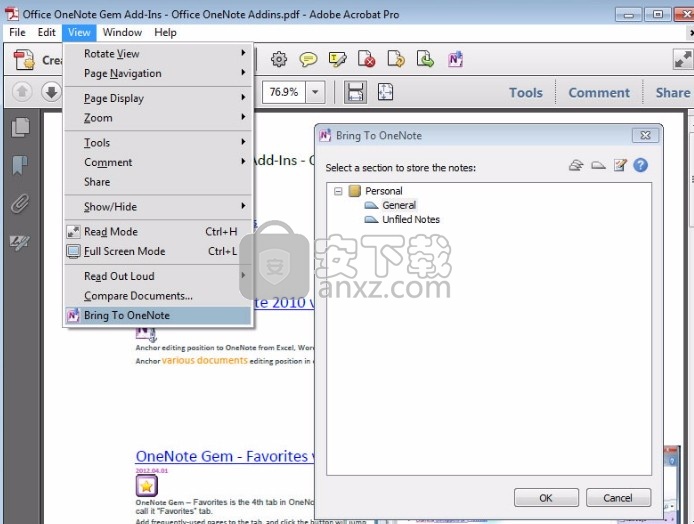Select the highlight text tool icon

[x=337, y=59]
